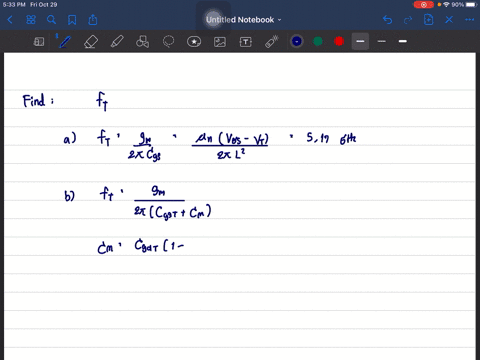Select the thickest stroke width
Viewport: 480px width, 360px height.
(x=403, y=41)
